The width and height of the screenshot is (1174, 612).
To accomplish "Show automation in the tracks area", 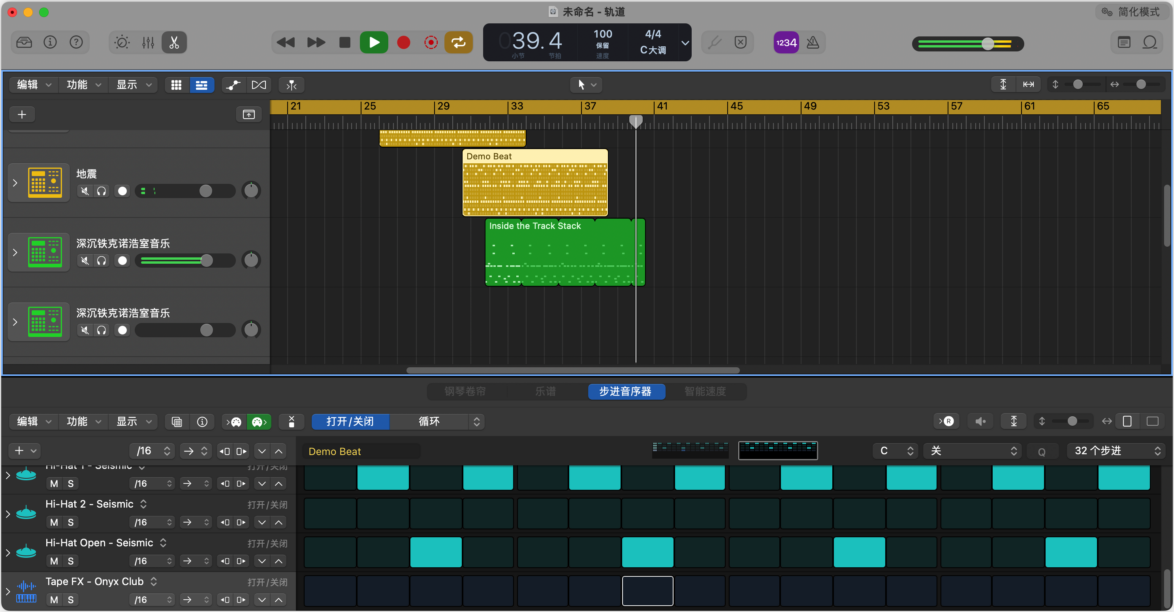I will point(233,85).
